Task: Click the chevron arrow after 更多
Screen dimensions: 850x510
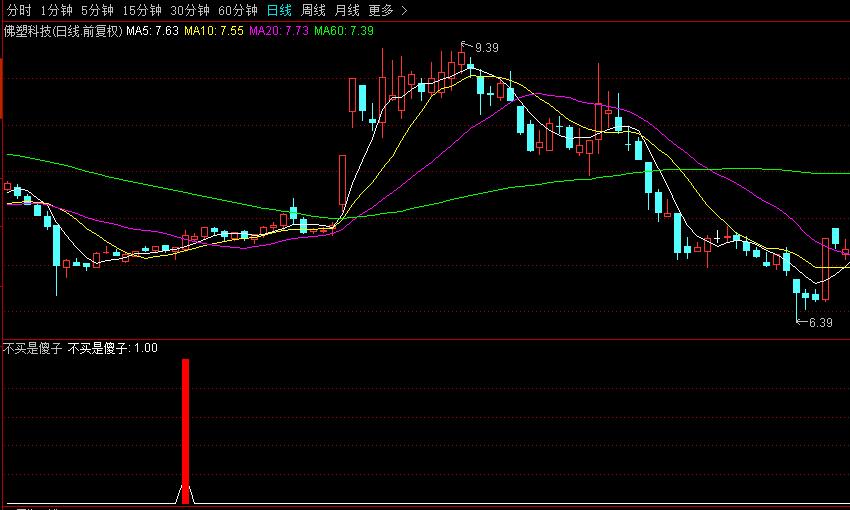Action: [x=404, y=10]
